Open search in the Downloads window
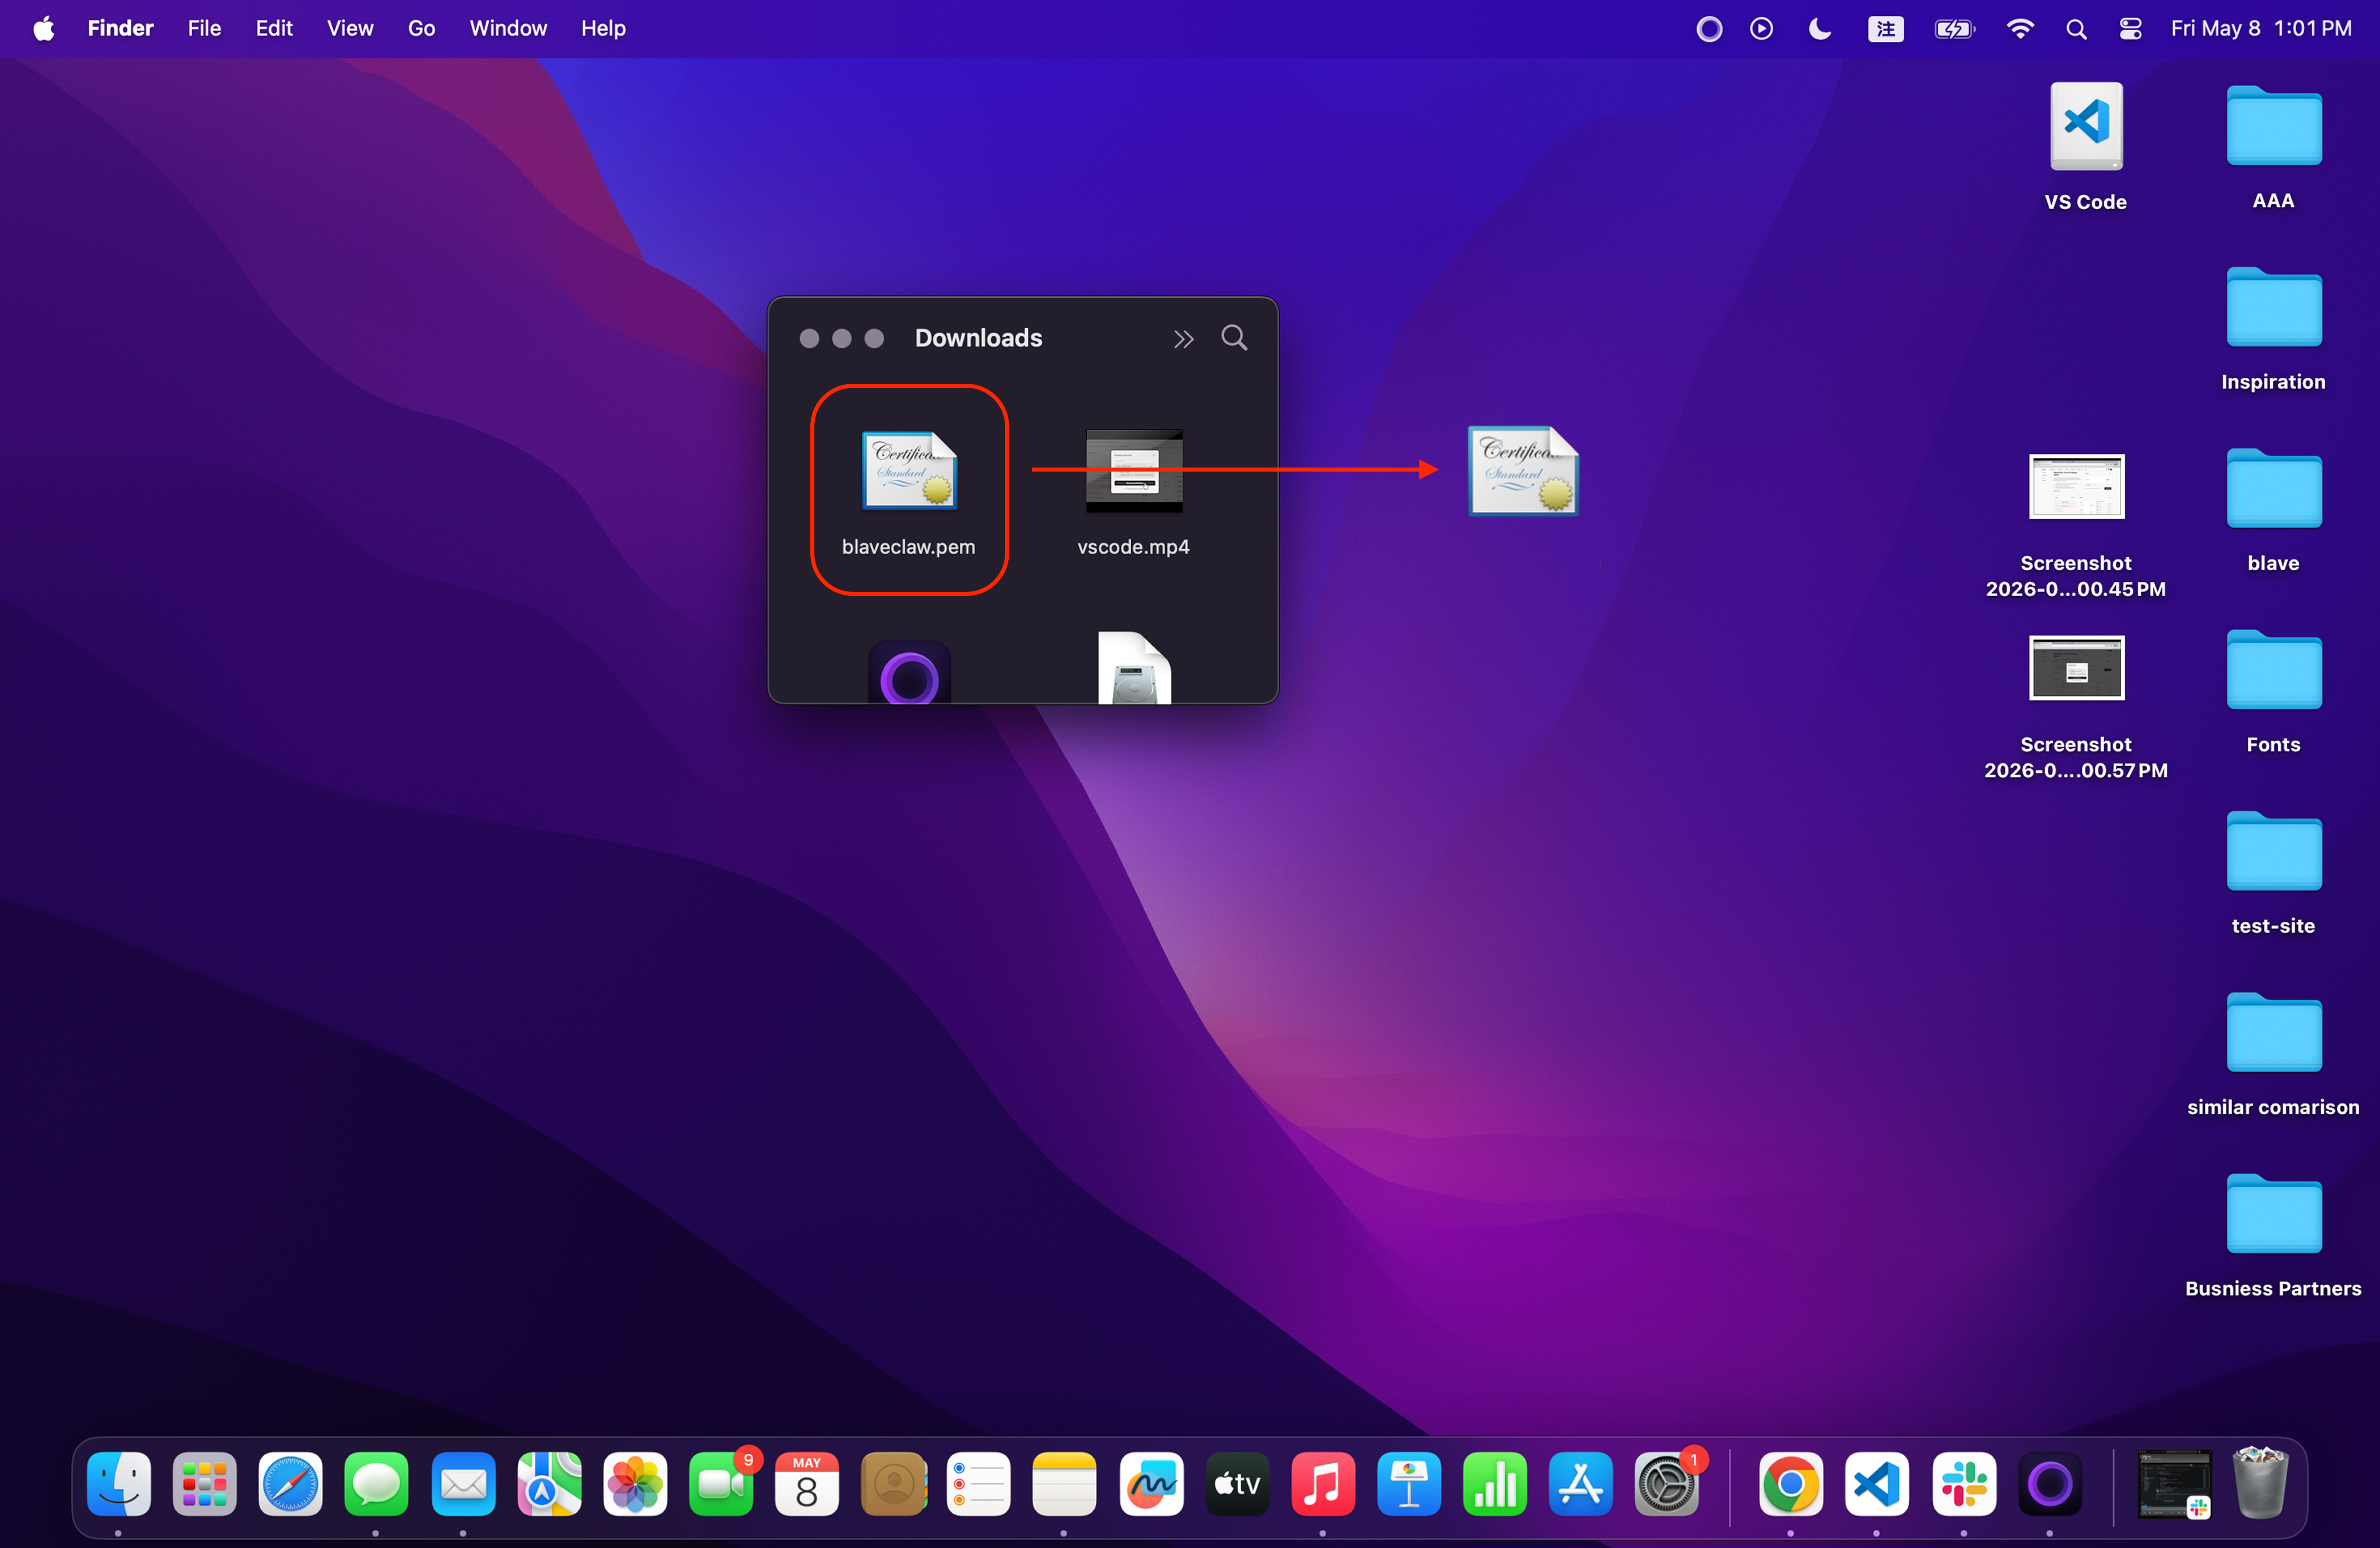Screen dimensions: 2380x1548 [1234, 338]
